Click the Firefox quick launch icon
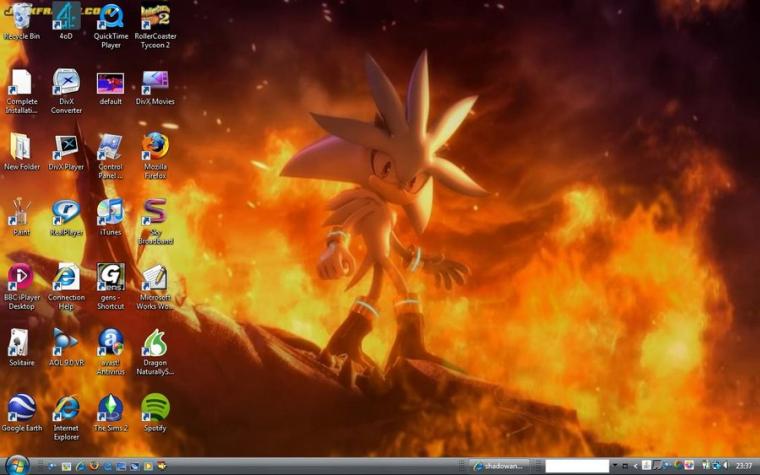Viewport: 760px width, 475px height. 94,466
